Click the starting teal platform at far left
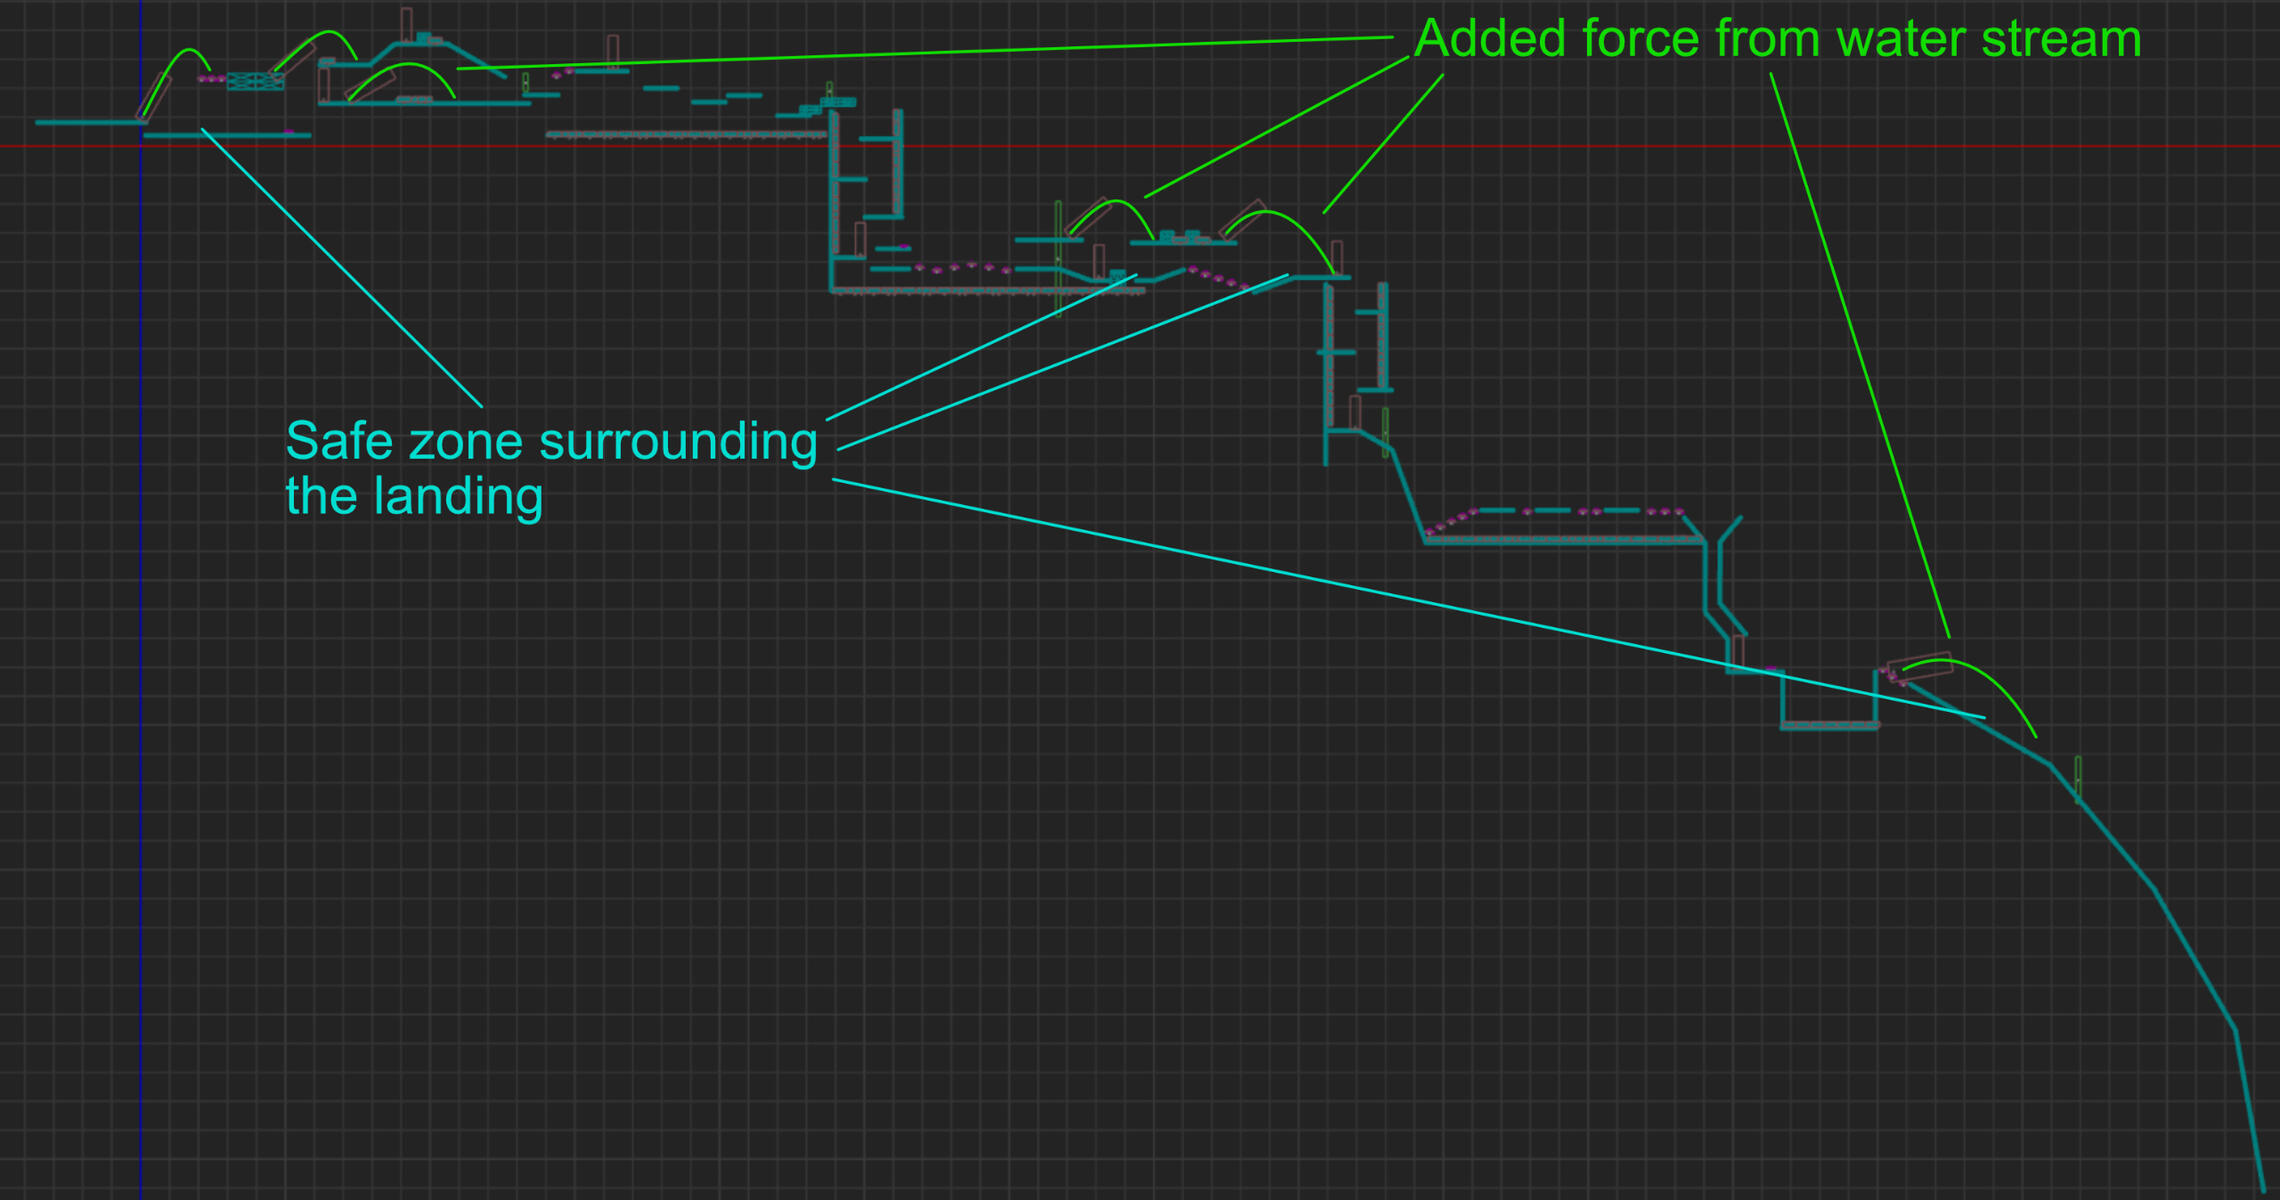The width and height of the screenshot is (2280, 1200). [x=88, y=122]
